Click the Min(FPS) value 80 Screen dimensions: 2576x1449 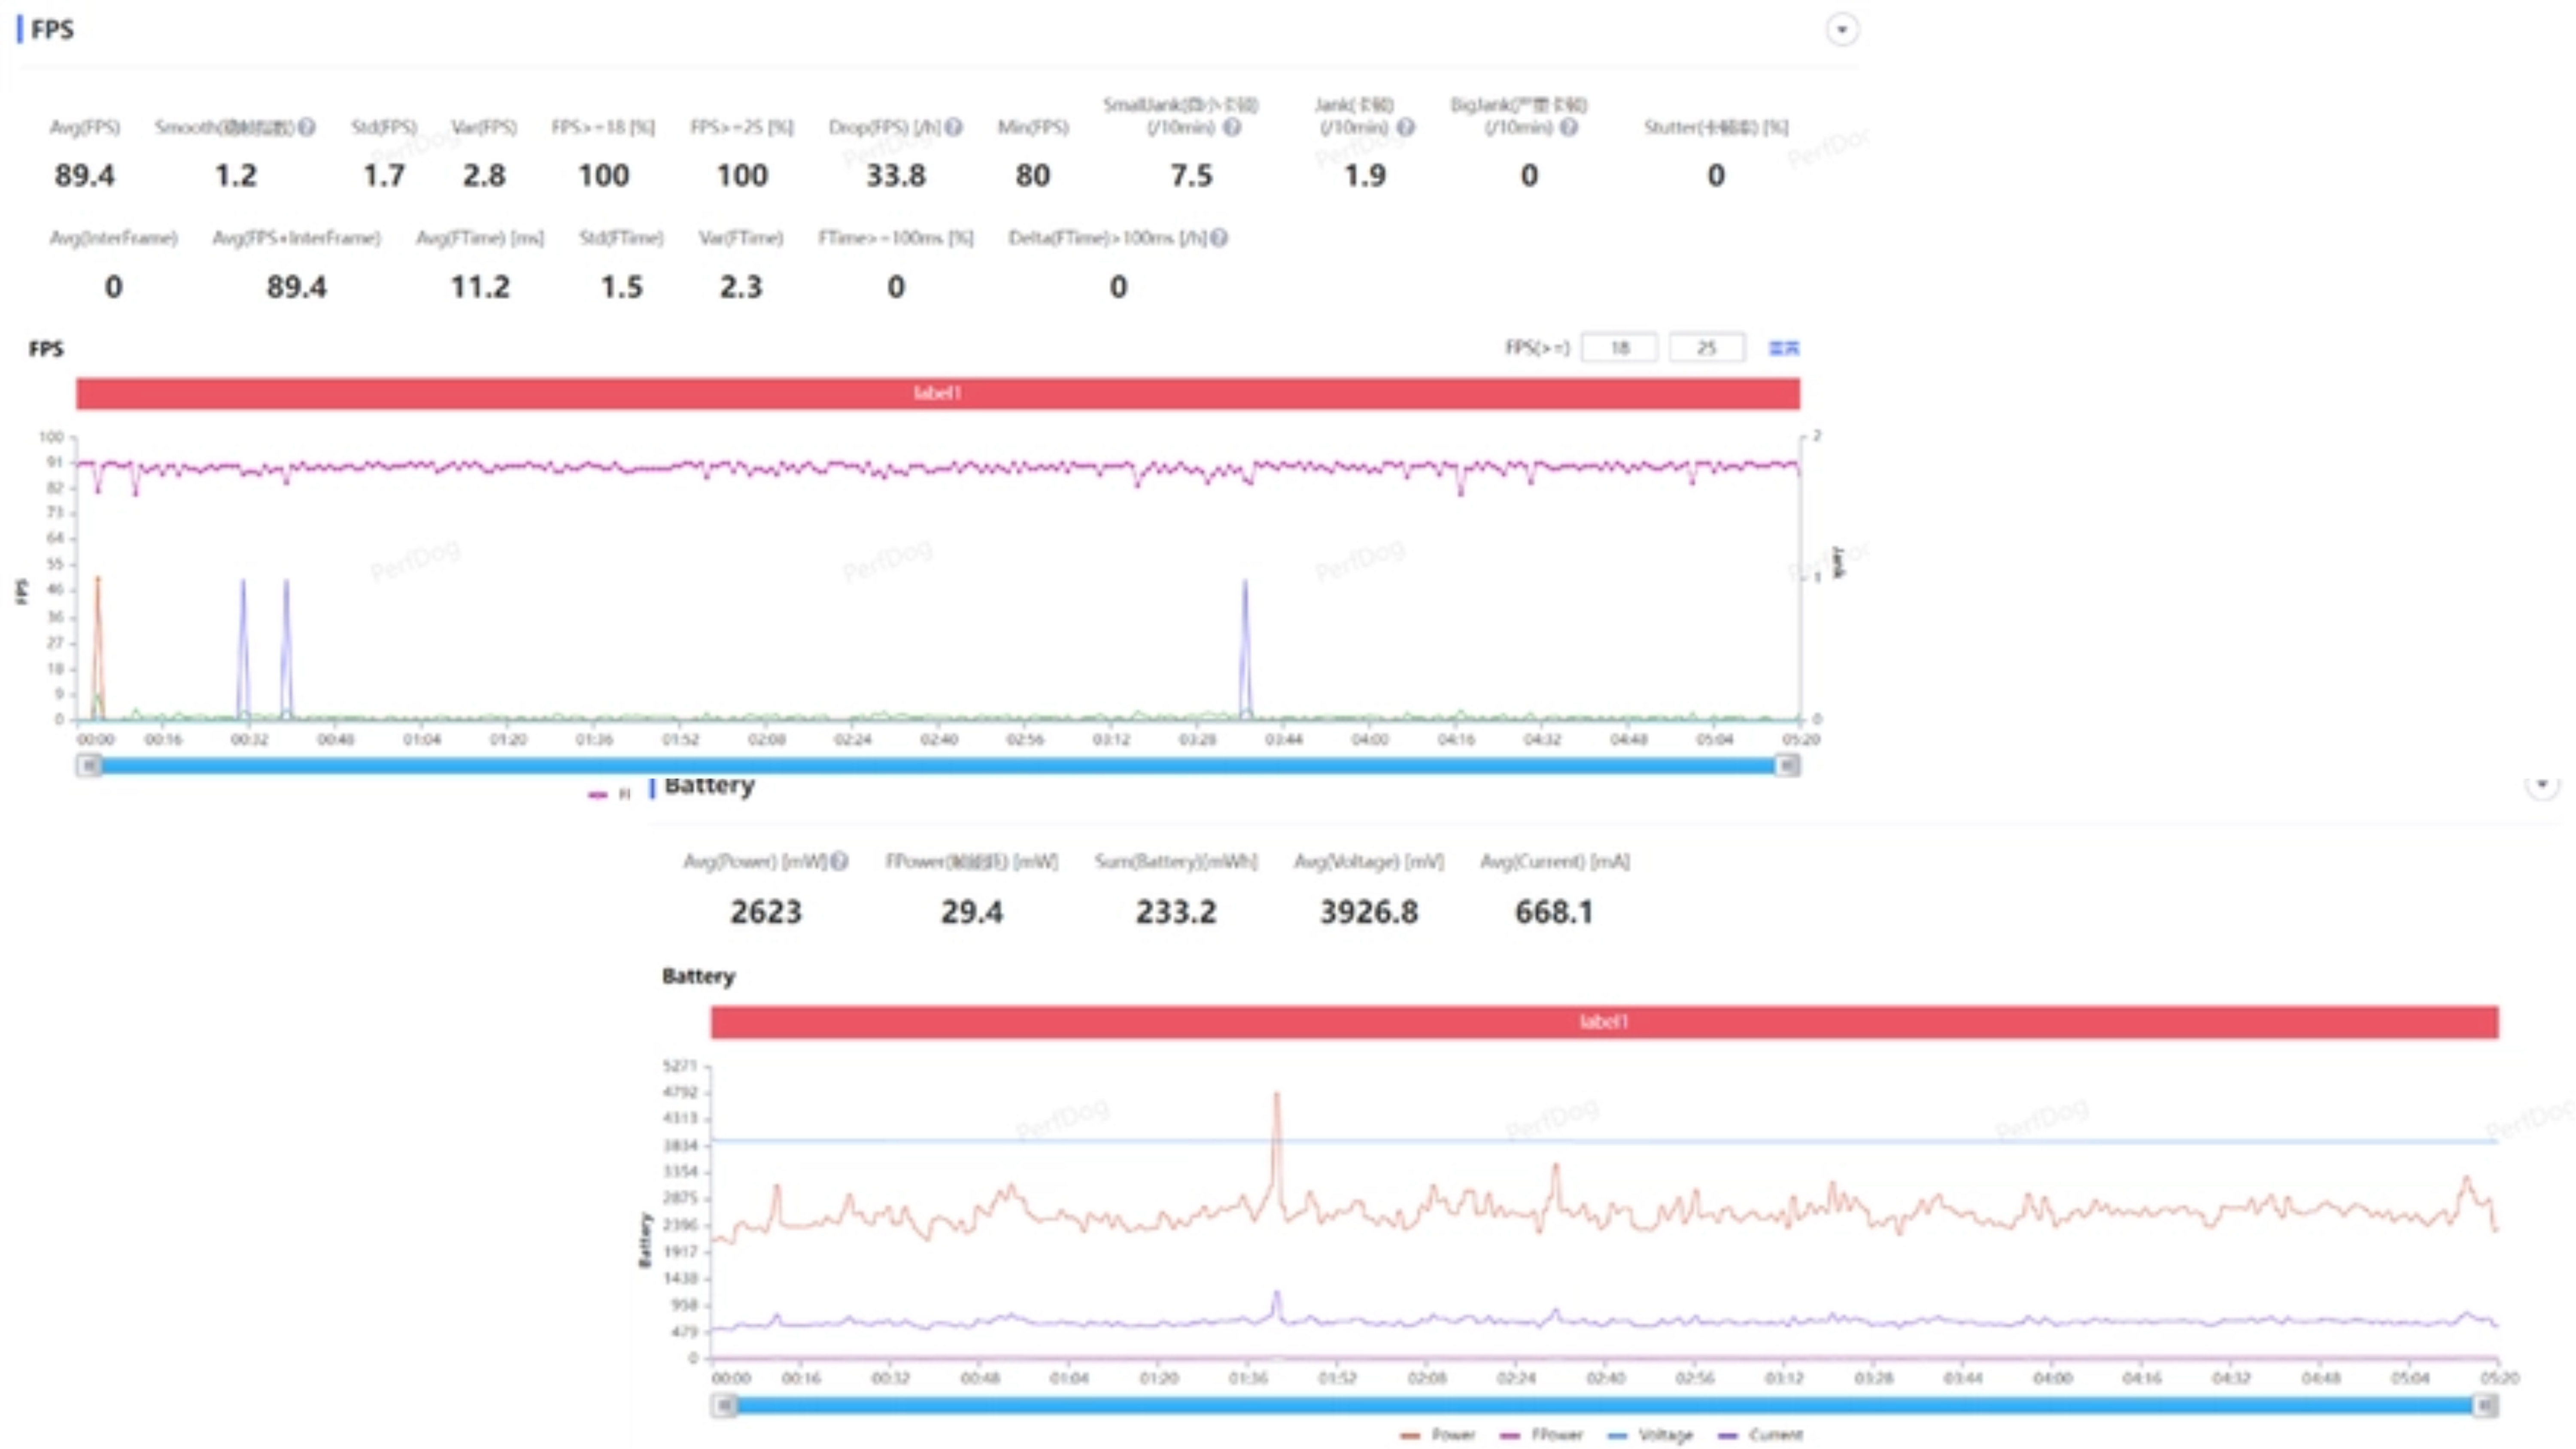pos(1033,176)
